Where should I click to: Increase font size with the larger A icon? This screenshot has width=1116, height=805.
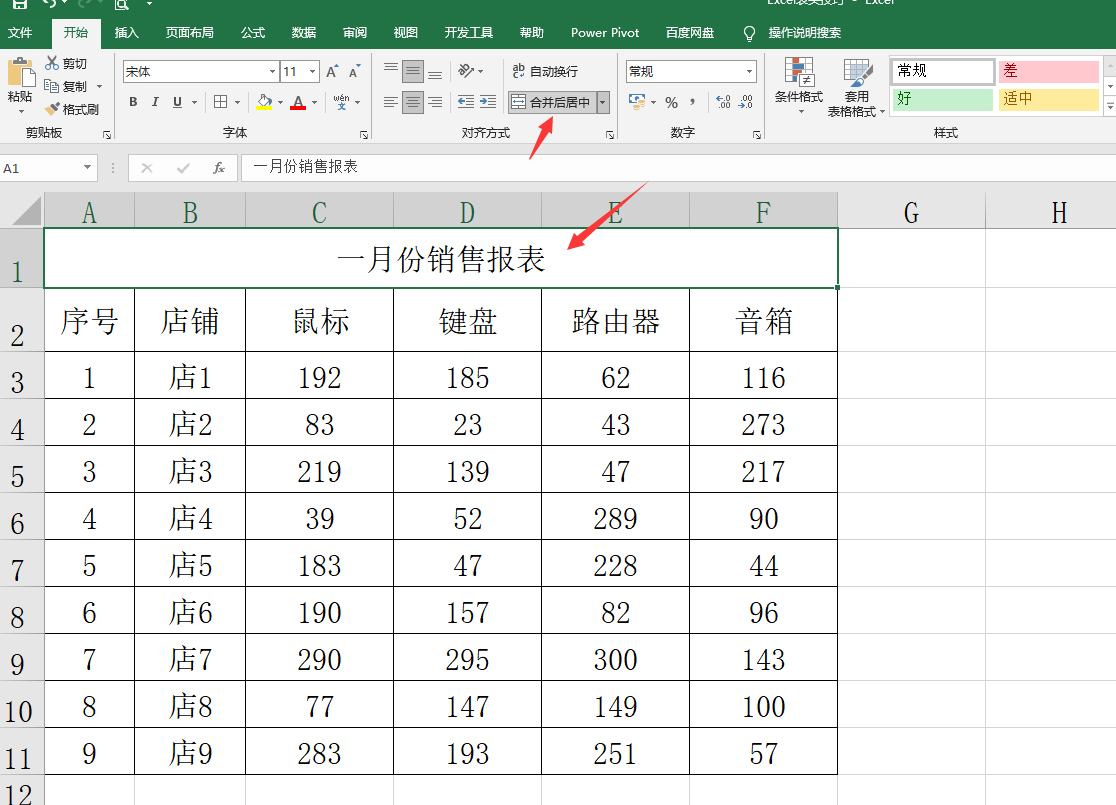(x=332, y=71)
